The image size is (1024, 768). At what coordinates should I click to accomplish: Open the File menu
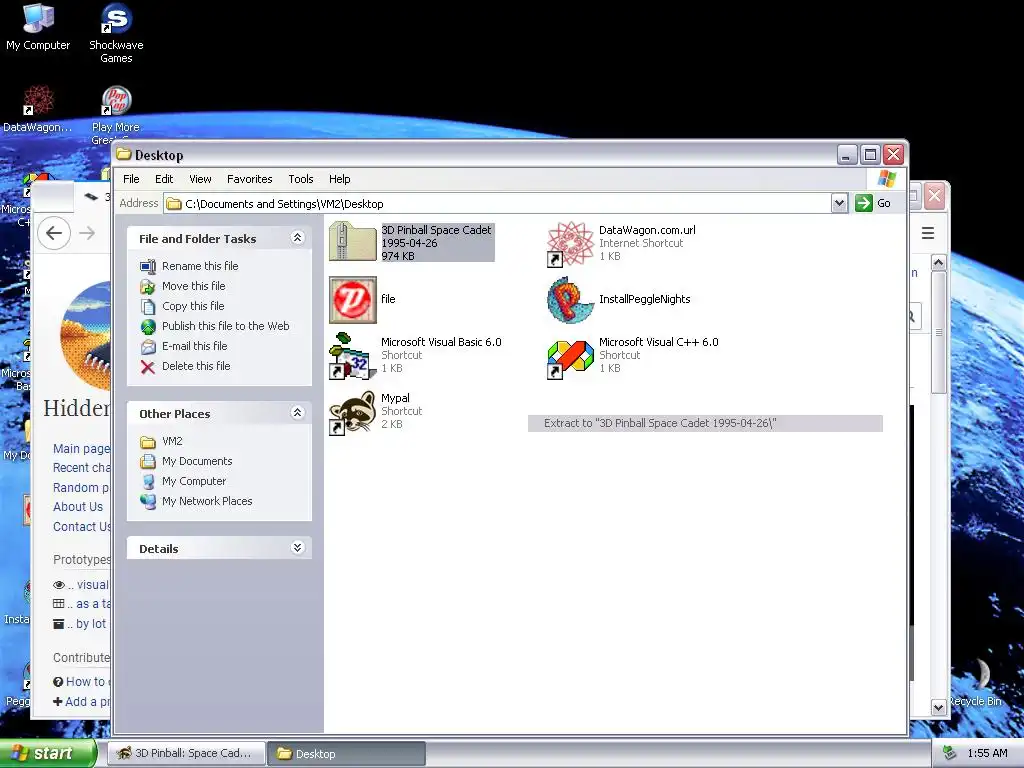(x=131, y=179)
